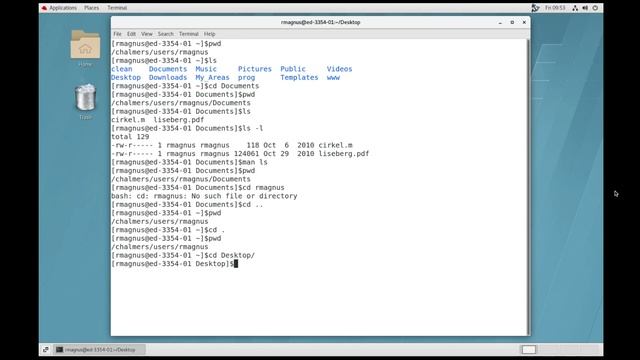Click the network status icon in system tray
This screenshot has height=360, width=640.
click(575, 8)
